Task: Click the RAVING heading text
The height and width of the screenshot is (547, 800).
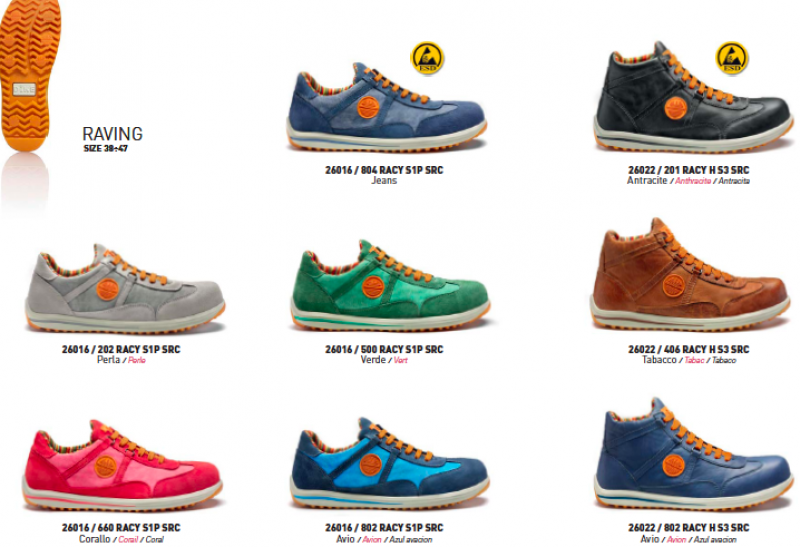Action: click(x=112, y=134)
